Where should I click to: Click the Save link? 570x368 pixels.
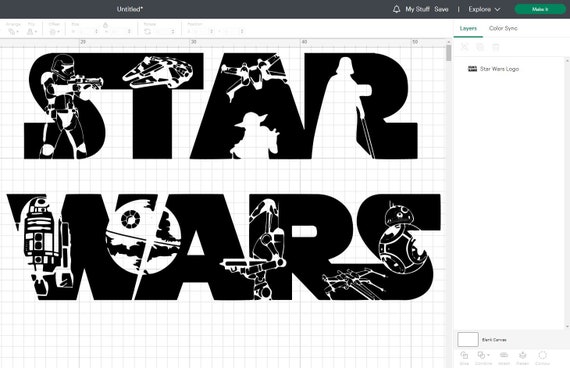[x=441, y=9]
